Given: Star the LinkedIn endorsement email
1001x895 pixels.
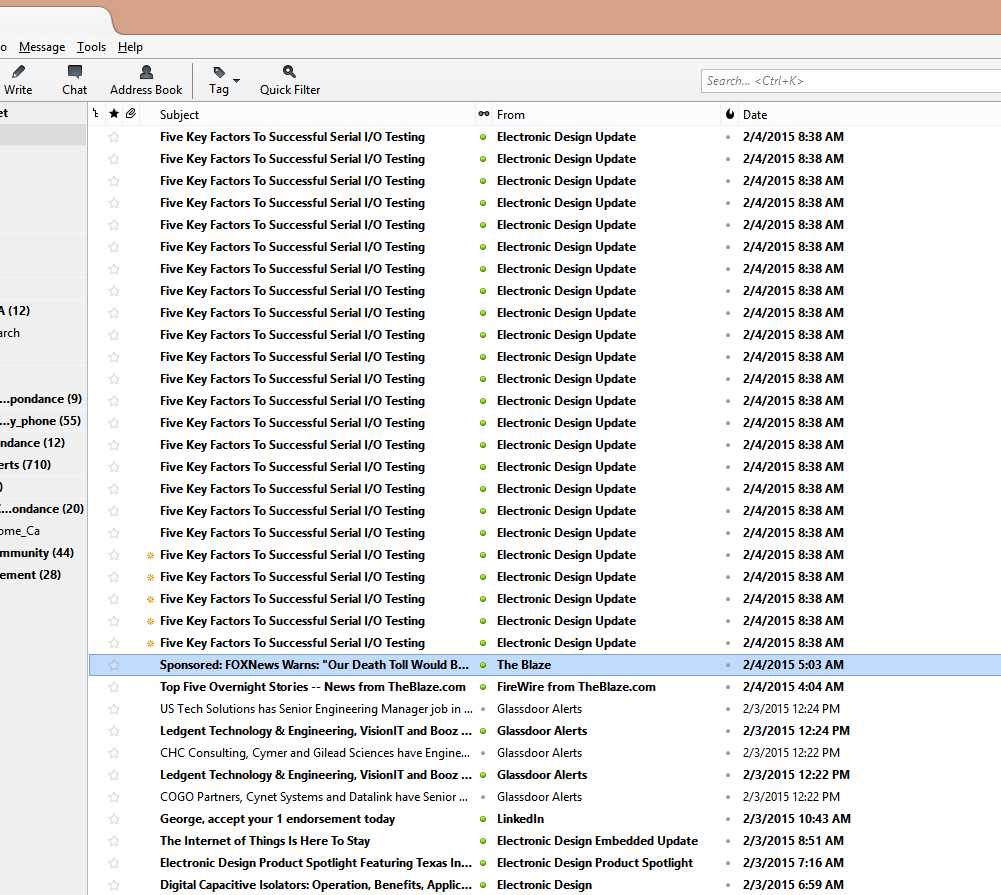Looking at the screenshot, I should tap(114, 819).
